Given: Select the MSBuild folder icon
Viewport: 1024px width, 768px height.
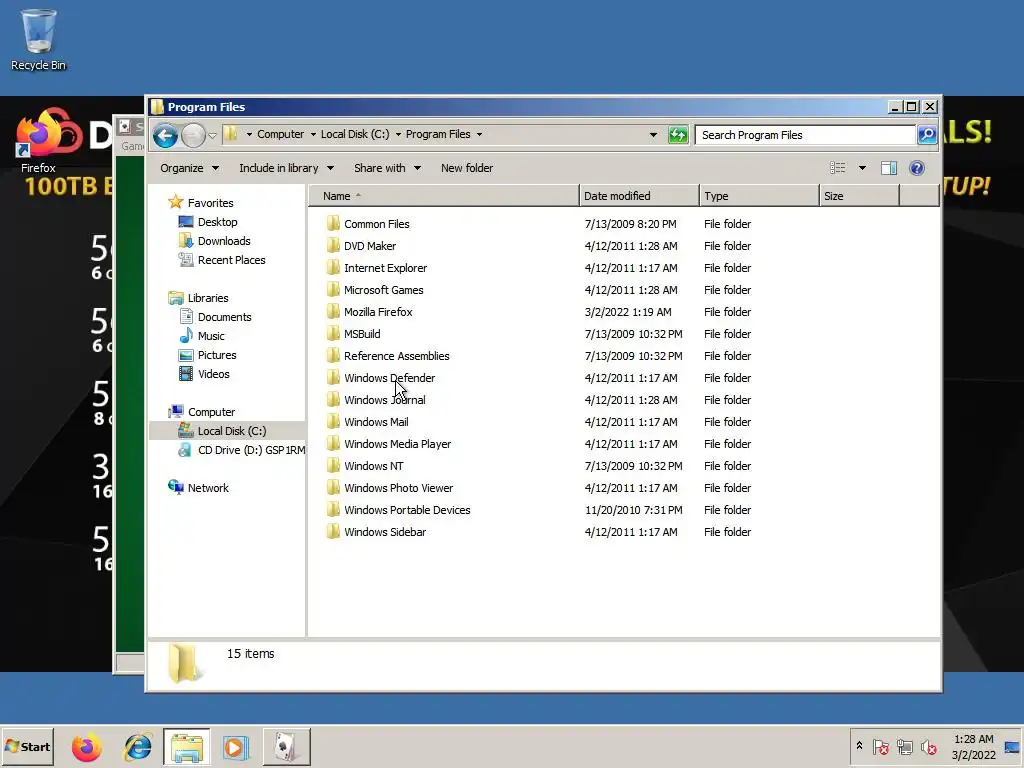Looking at the screenshot, I should [x=333, y=334].
